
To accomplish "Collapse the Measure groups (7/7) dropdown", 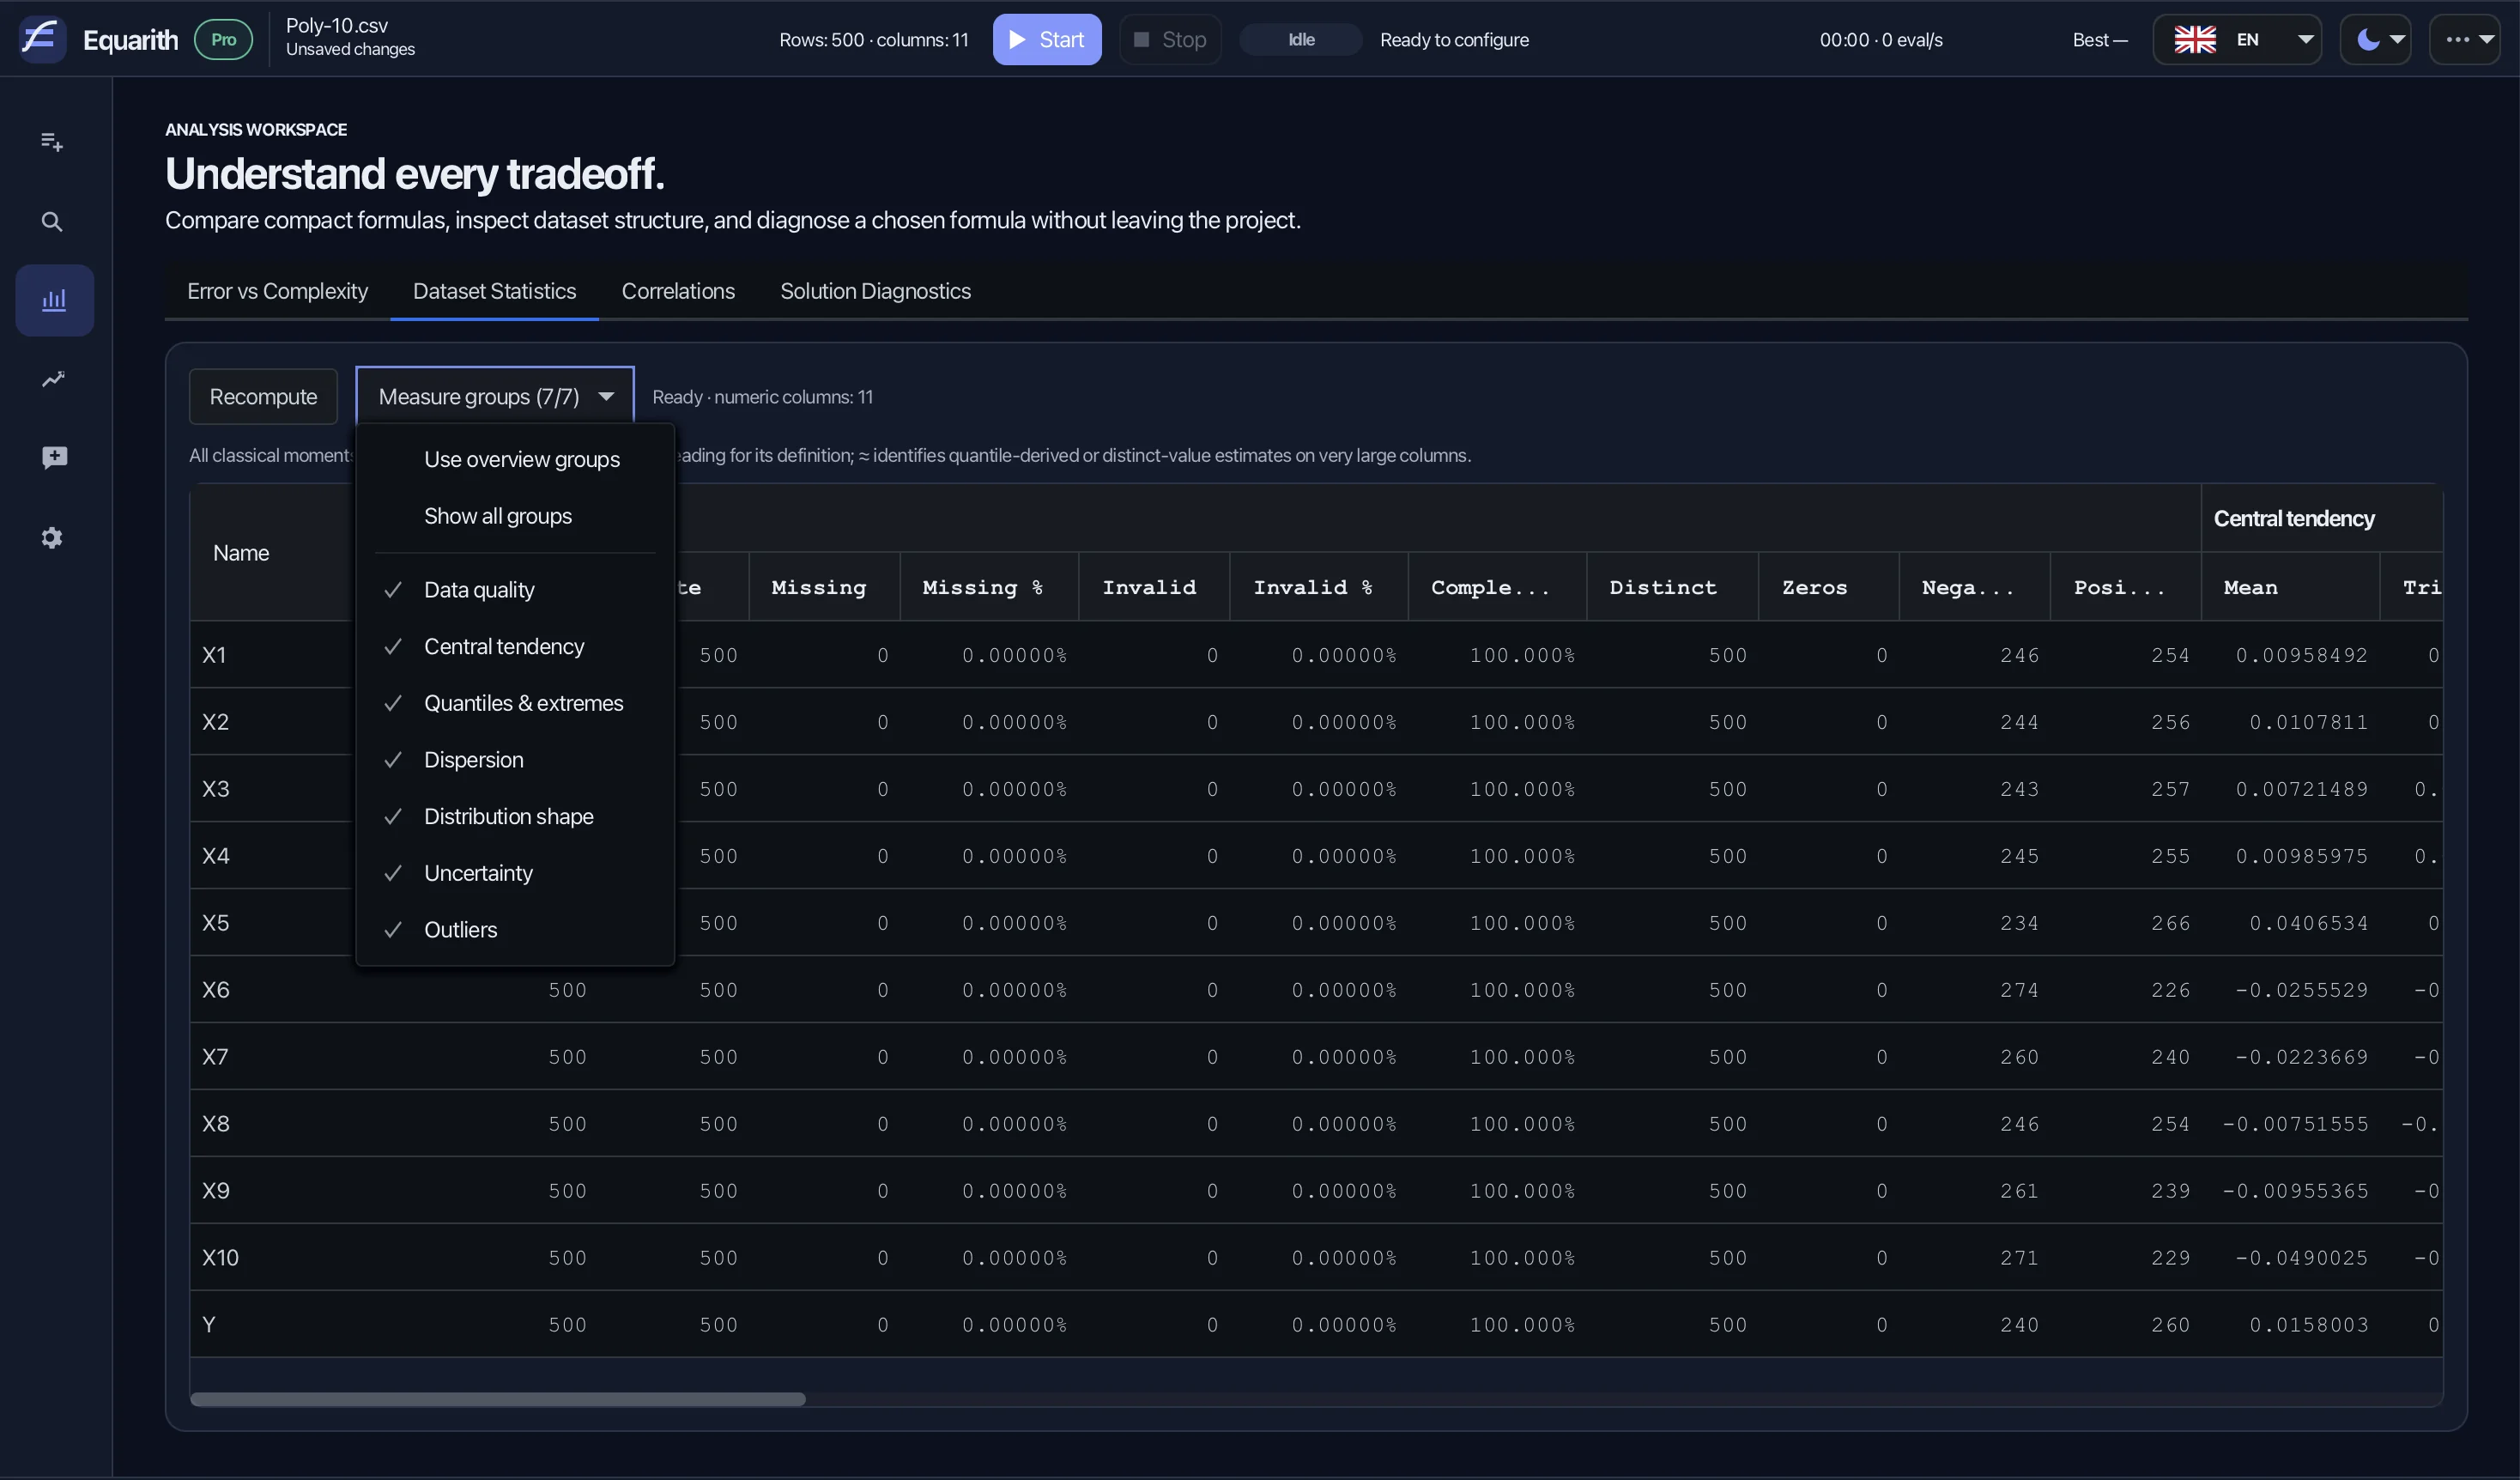I will (495, 396).
